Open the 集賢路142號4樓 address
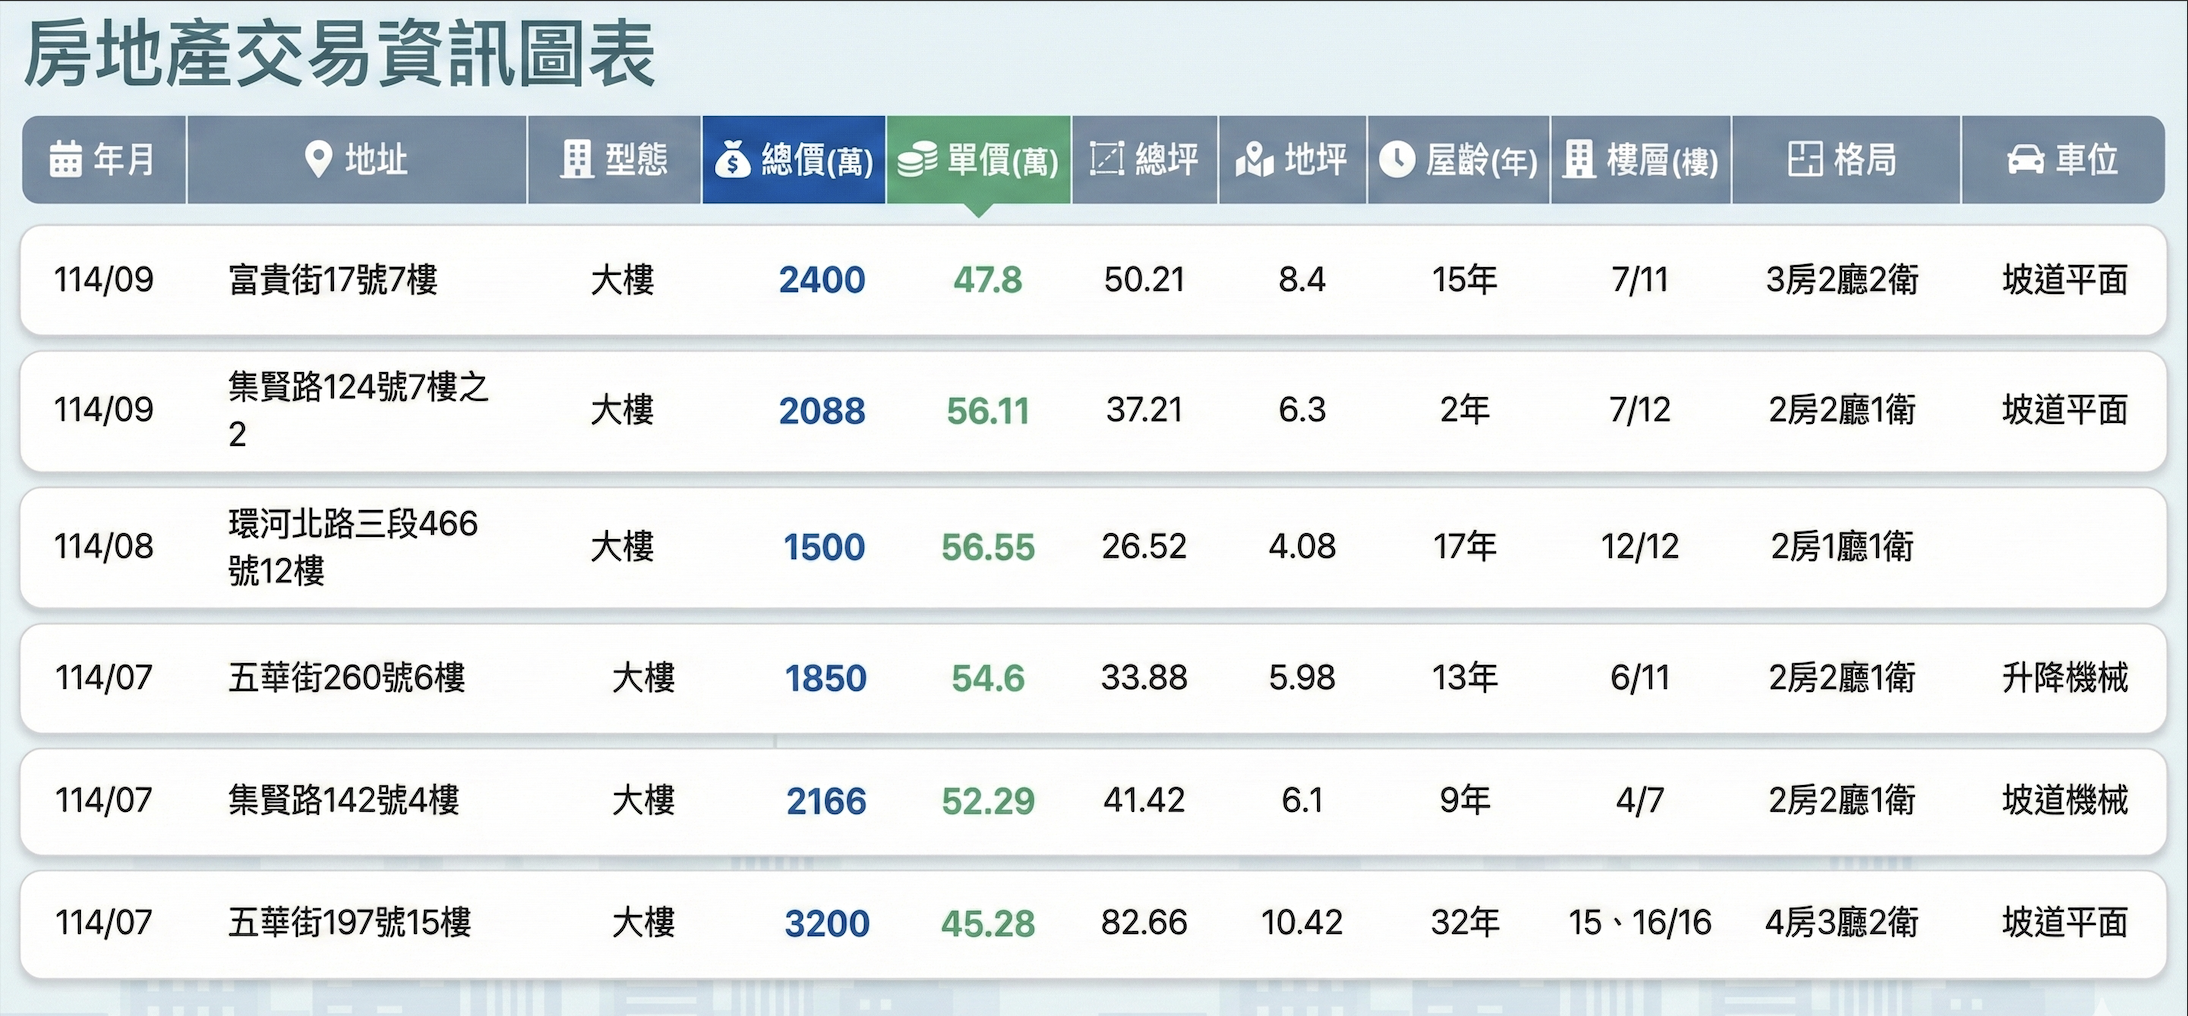 point(344,800)
